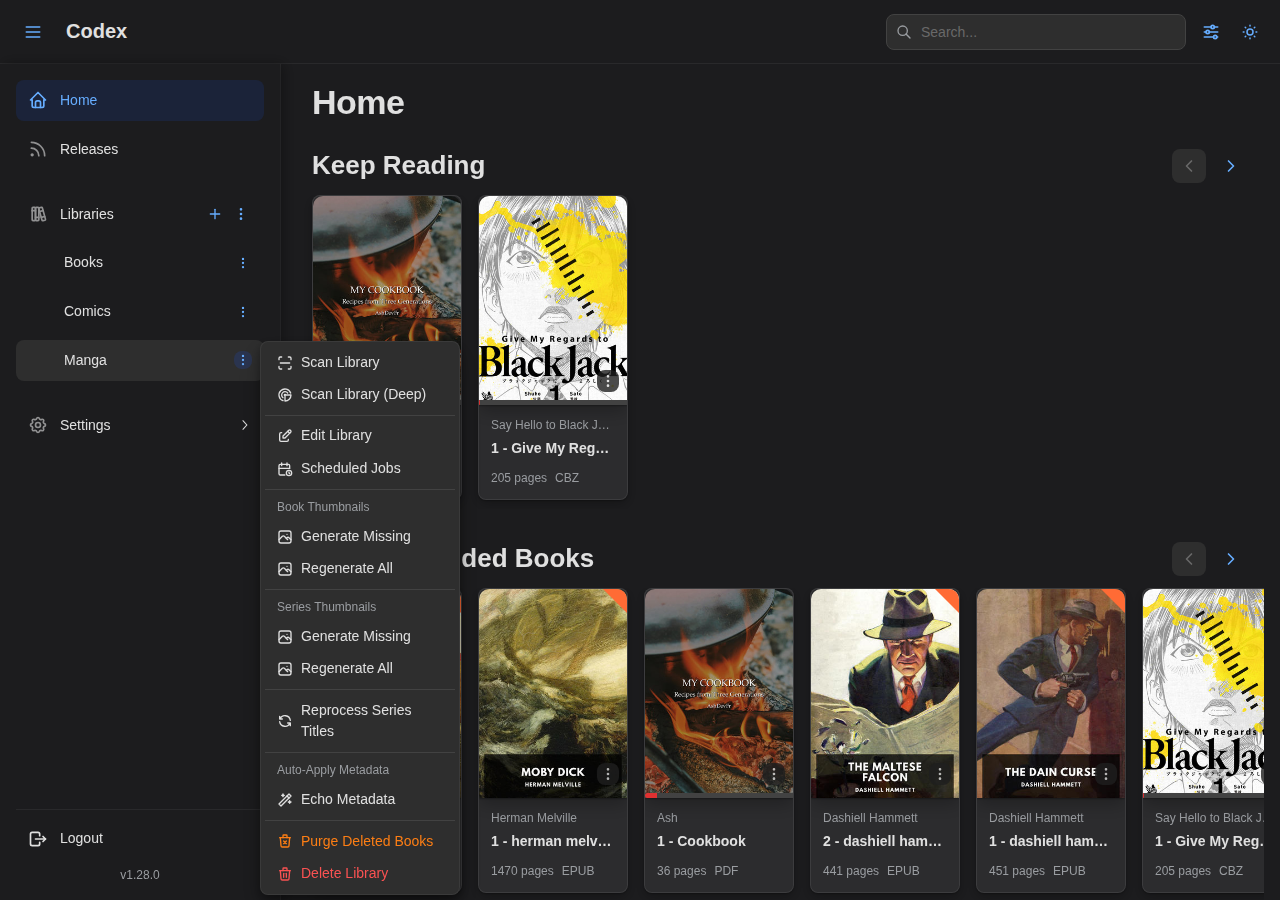This screenshot has width=1280, height=900.
Task: Select Scan Library (Deep) menu entry
Action: pos(360,394)
